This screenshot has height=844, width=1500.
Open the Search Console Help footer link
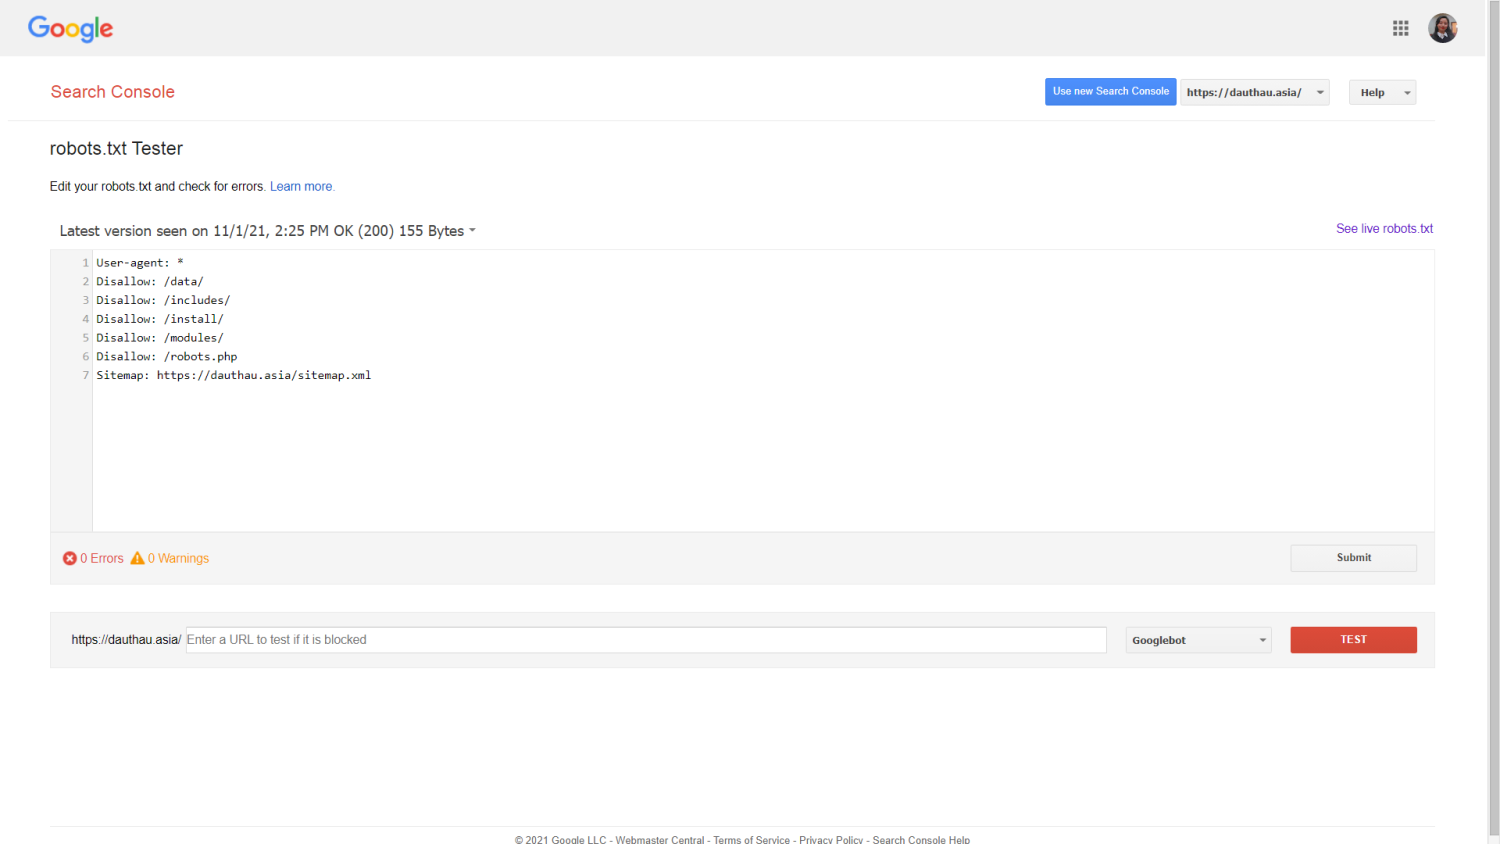tap(921, 838)
